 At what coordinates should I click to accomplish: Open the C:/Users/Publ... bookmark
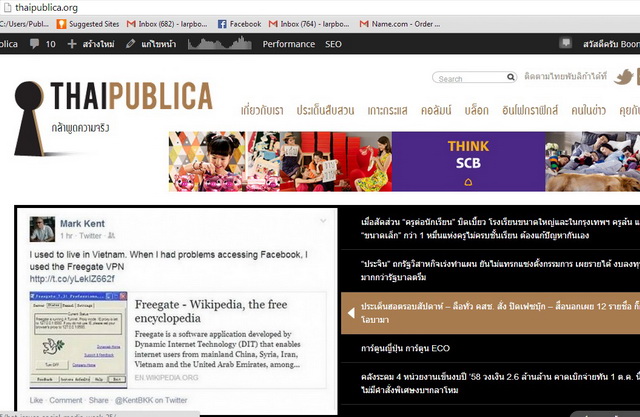point(24,24)
